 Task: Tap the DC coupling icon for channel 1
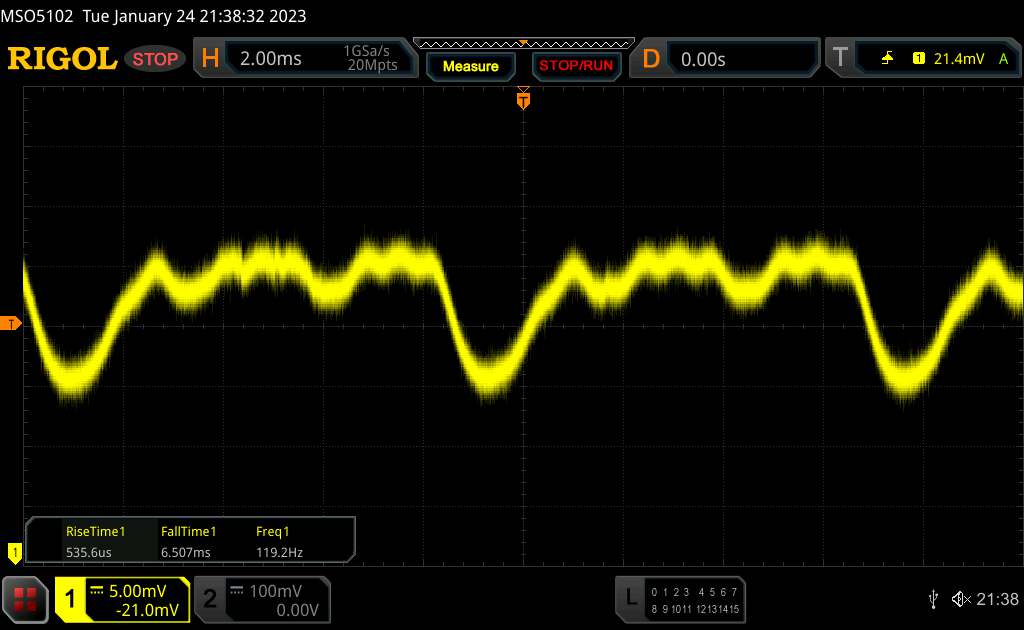pos(97,591)
